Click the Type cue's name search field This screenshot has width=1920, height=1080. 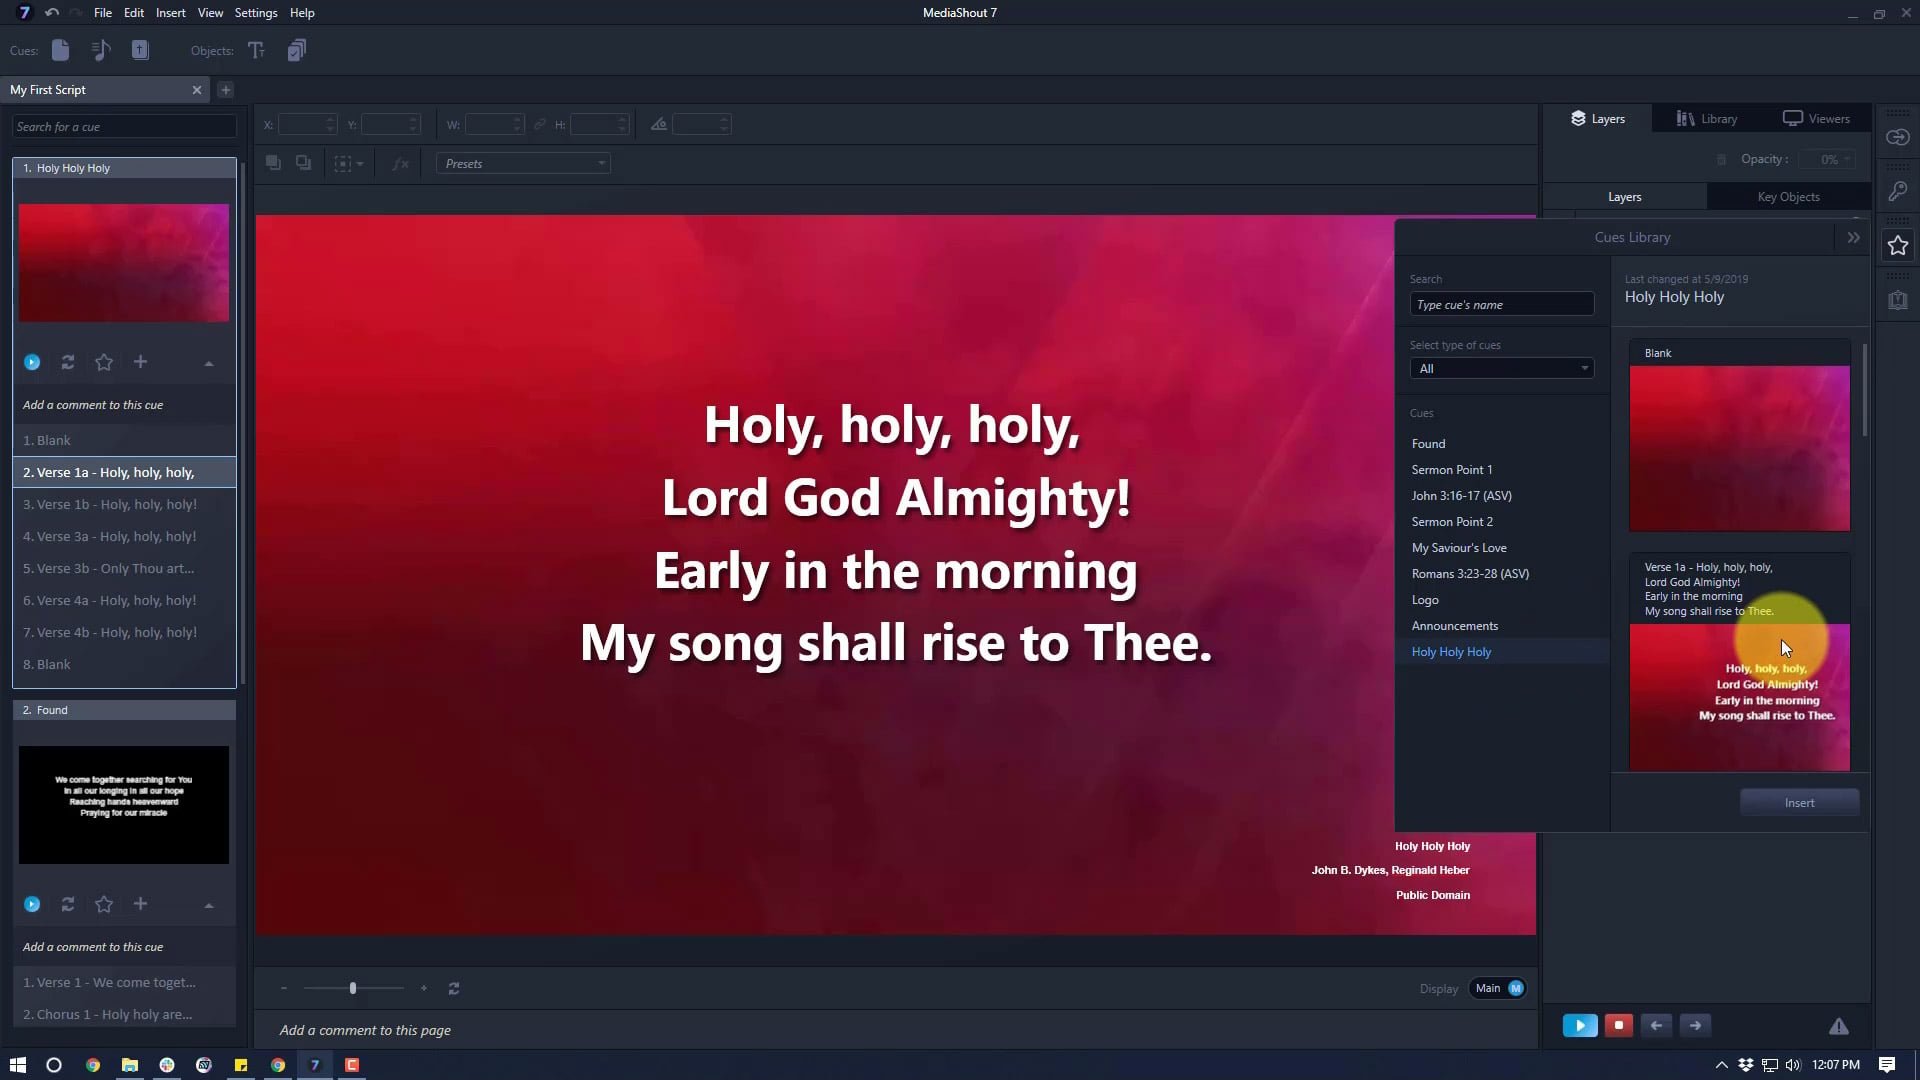coord(1501,305)
